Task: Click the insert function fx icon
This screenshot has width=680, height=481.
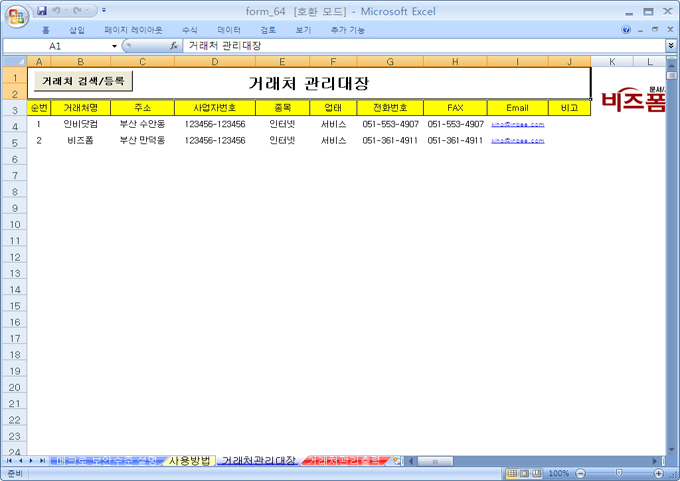Action: [174, 46]
